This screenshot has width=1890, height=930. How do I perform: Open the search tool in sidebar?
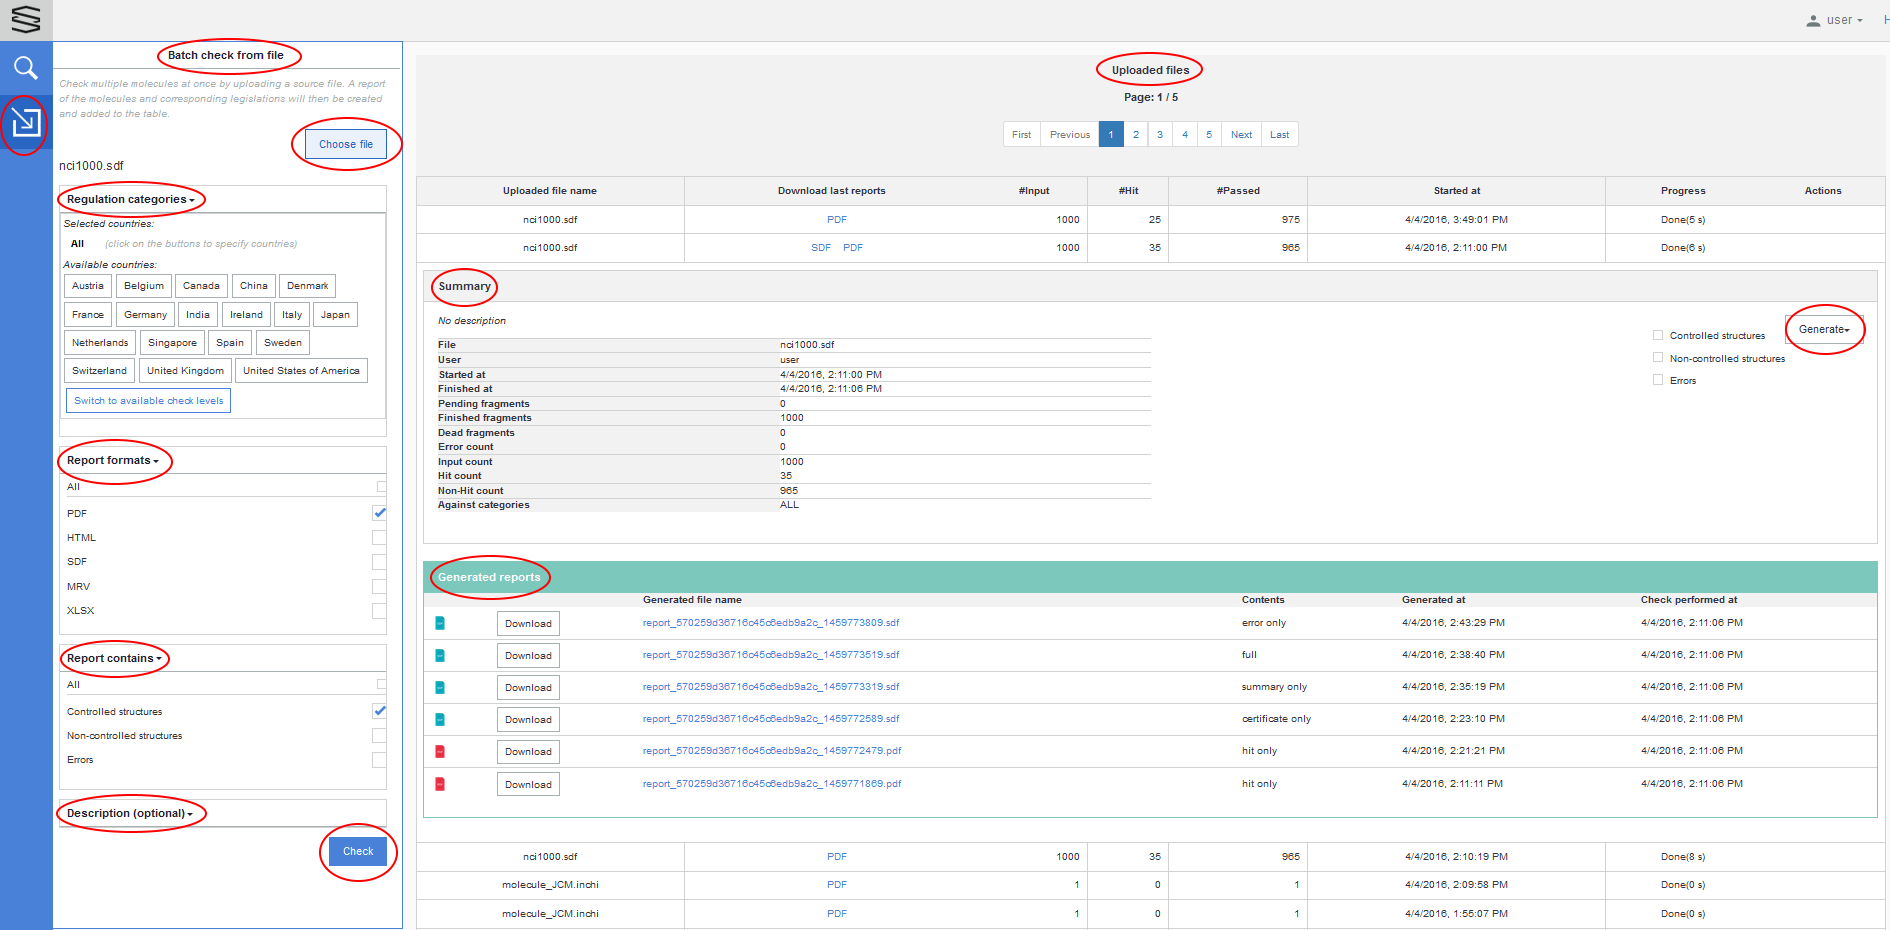pyautogui.click(x=26, y=68)
